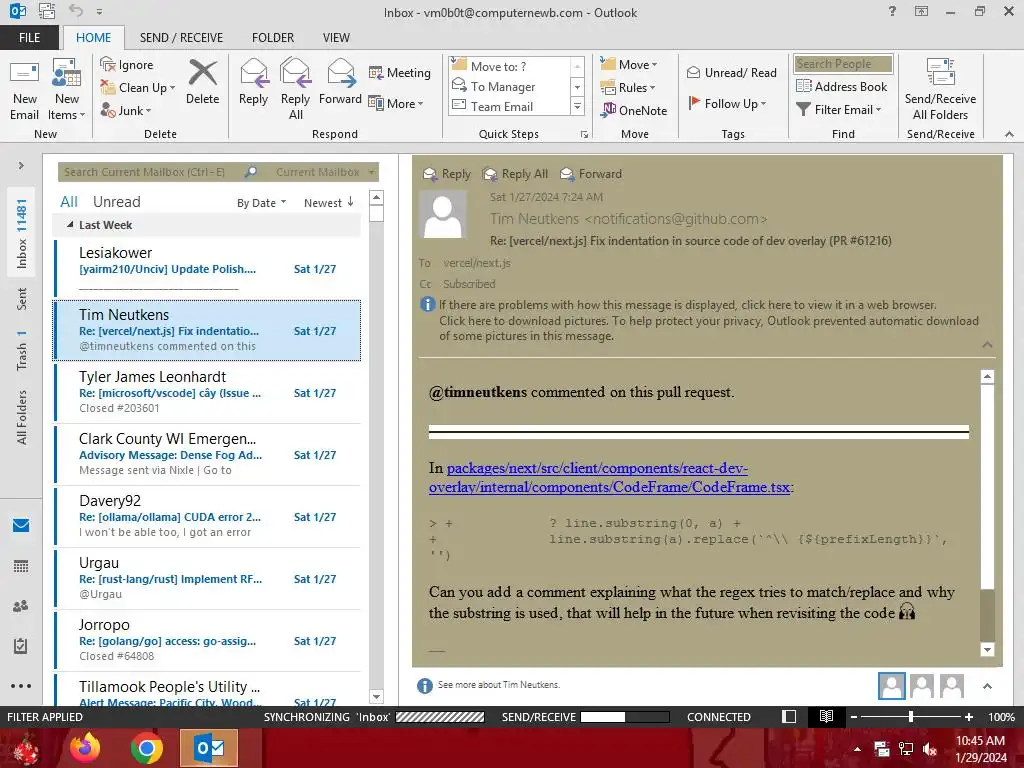Screen dimensions: 1024x768
Task: Switch to the SEND / RECEIVE tab
Action: [182, 37]
